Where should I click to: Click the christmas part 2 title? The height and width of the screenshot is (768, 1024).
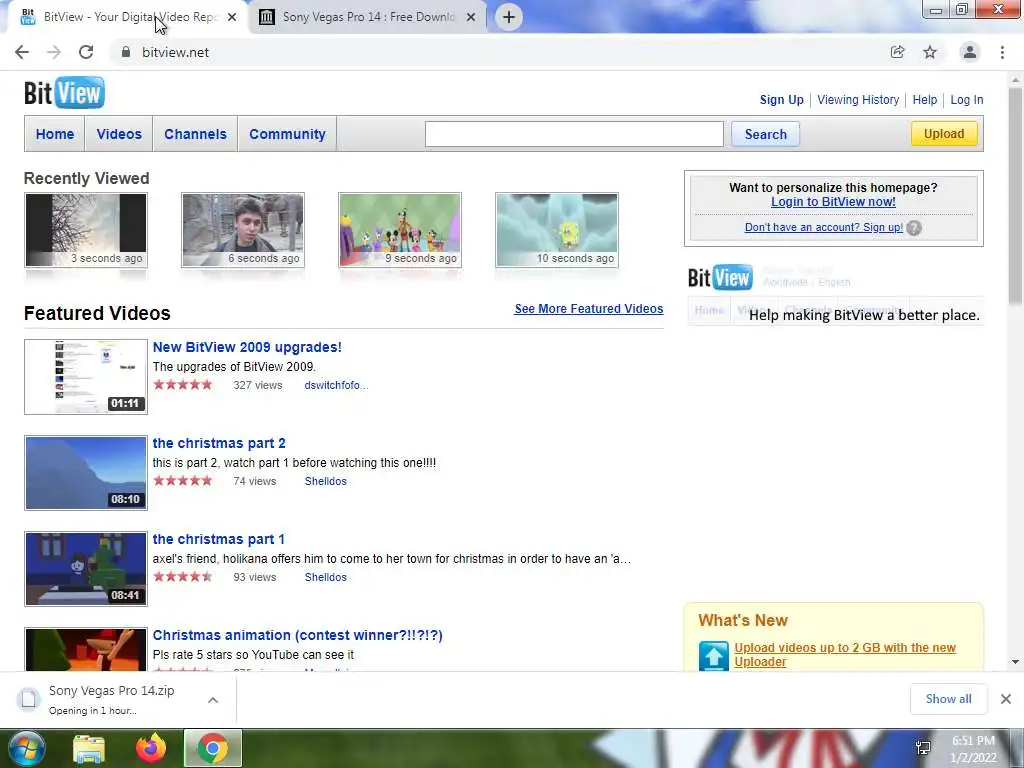[x=219, y=443]
